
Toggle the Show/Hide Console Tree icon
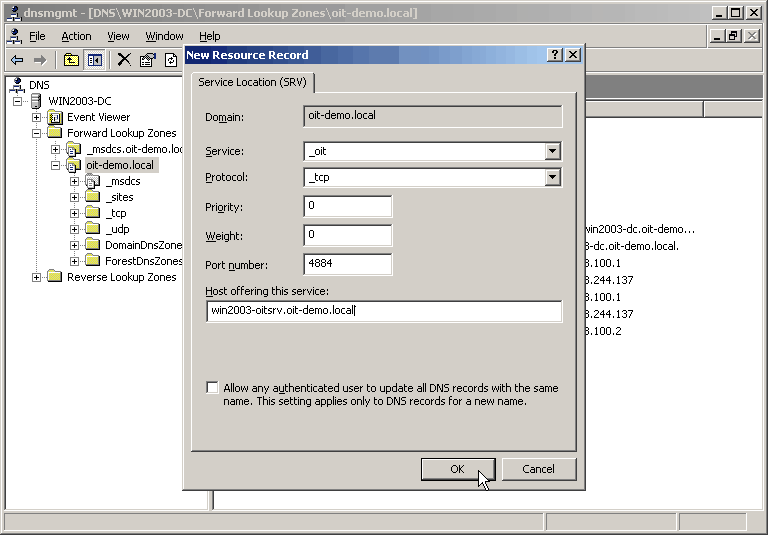tap(94, 60)
